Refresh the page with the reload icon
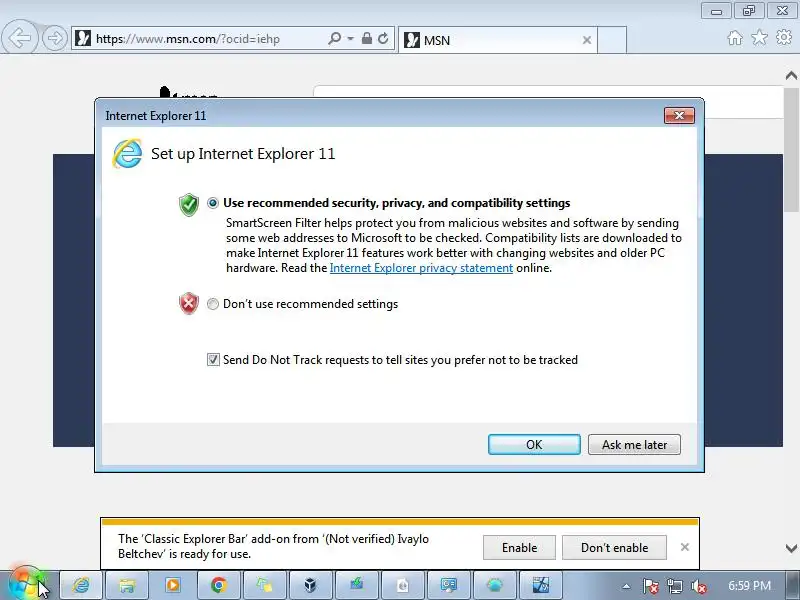This screenshot has width=800, height=600. [x=383, y=38]
